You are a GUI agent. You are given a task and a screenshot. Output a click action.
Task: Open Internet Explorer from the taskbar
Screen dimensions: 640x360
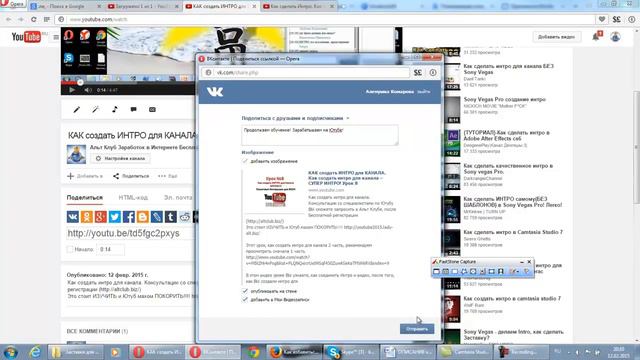35,352
